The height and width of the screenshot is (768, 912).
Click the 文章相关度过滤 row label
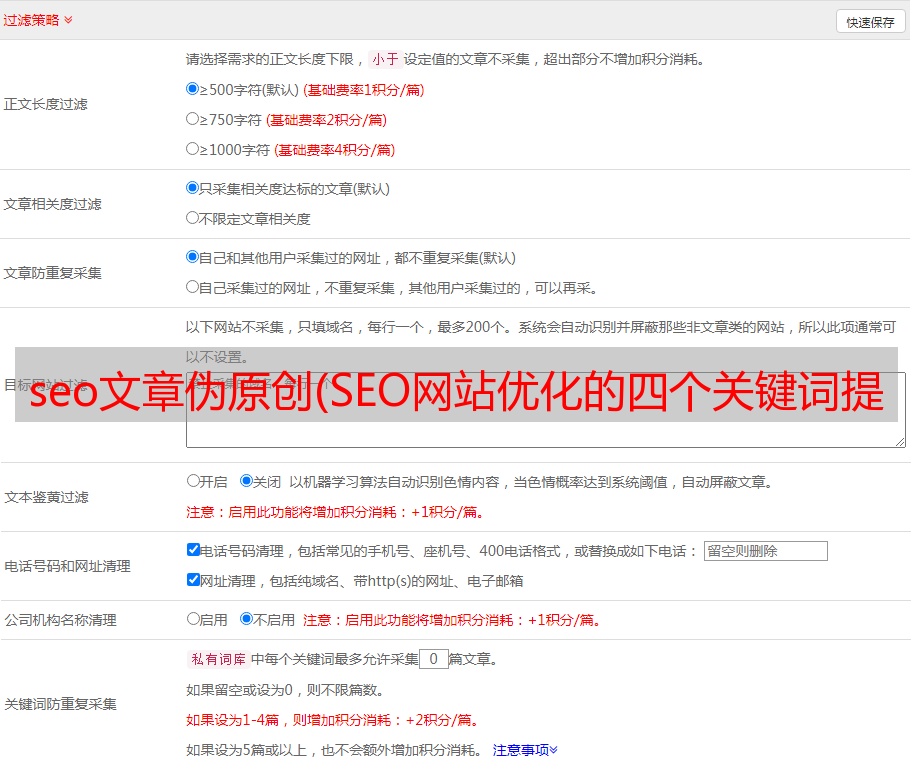pos(52,204)
